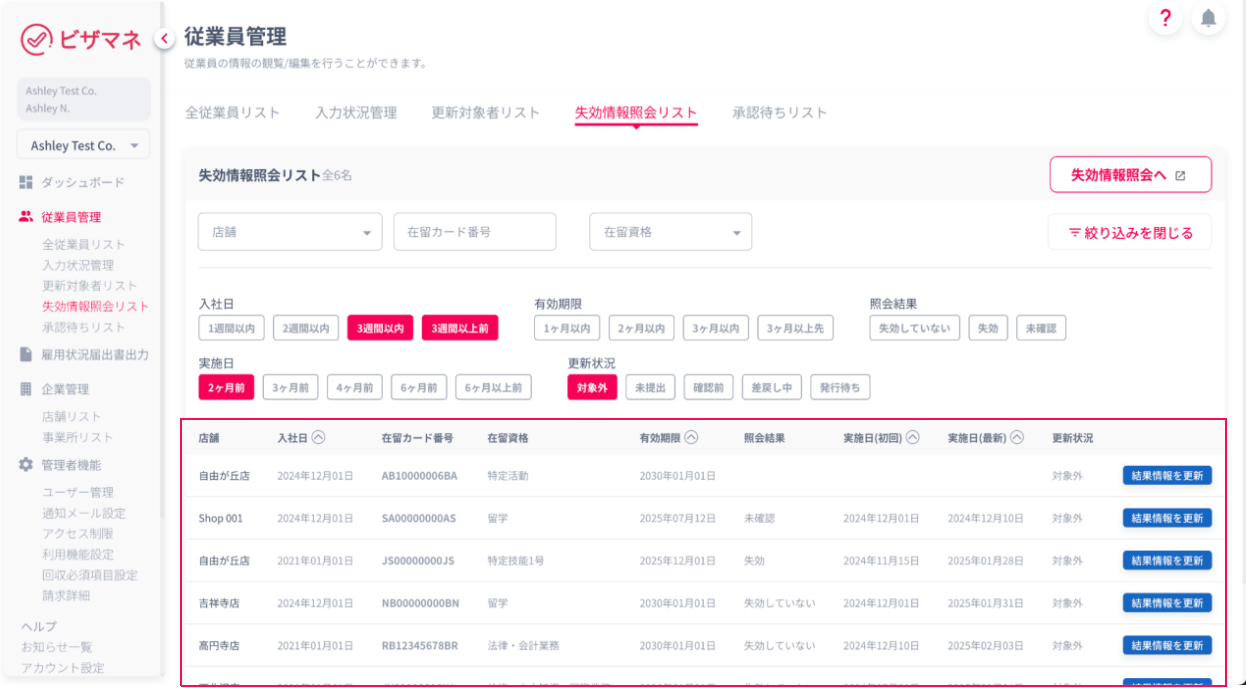Toggle the 3週間以内 filter under 入社日
This screenshot has width=1246, height=688.
tap(380, 328)
